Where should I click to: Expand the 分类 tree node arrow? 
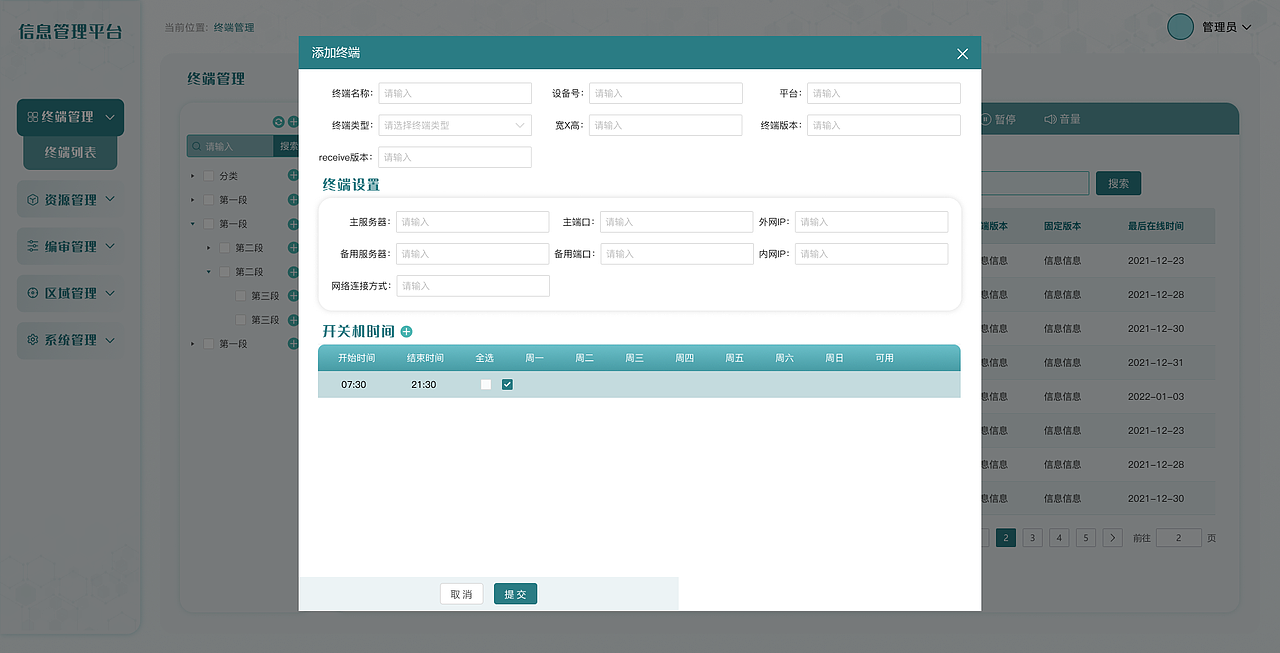193,176
